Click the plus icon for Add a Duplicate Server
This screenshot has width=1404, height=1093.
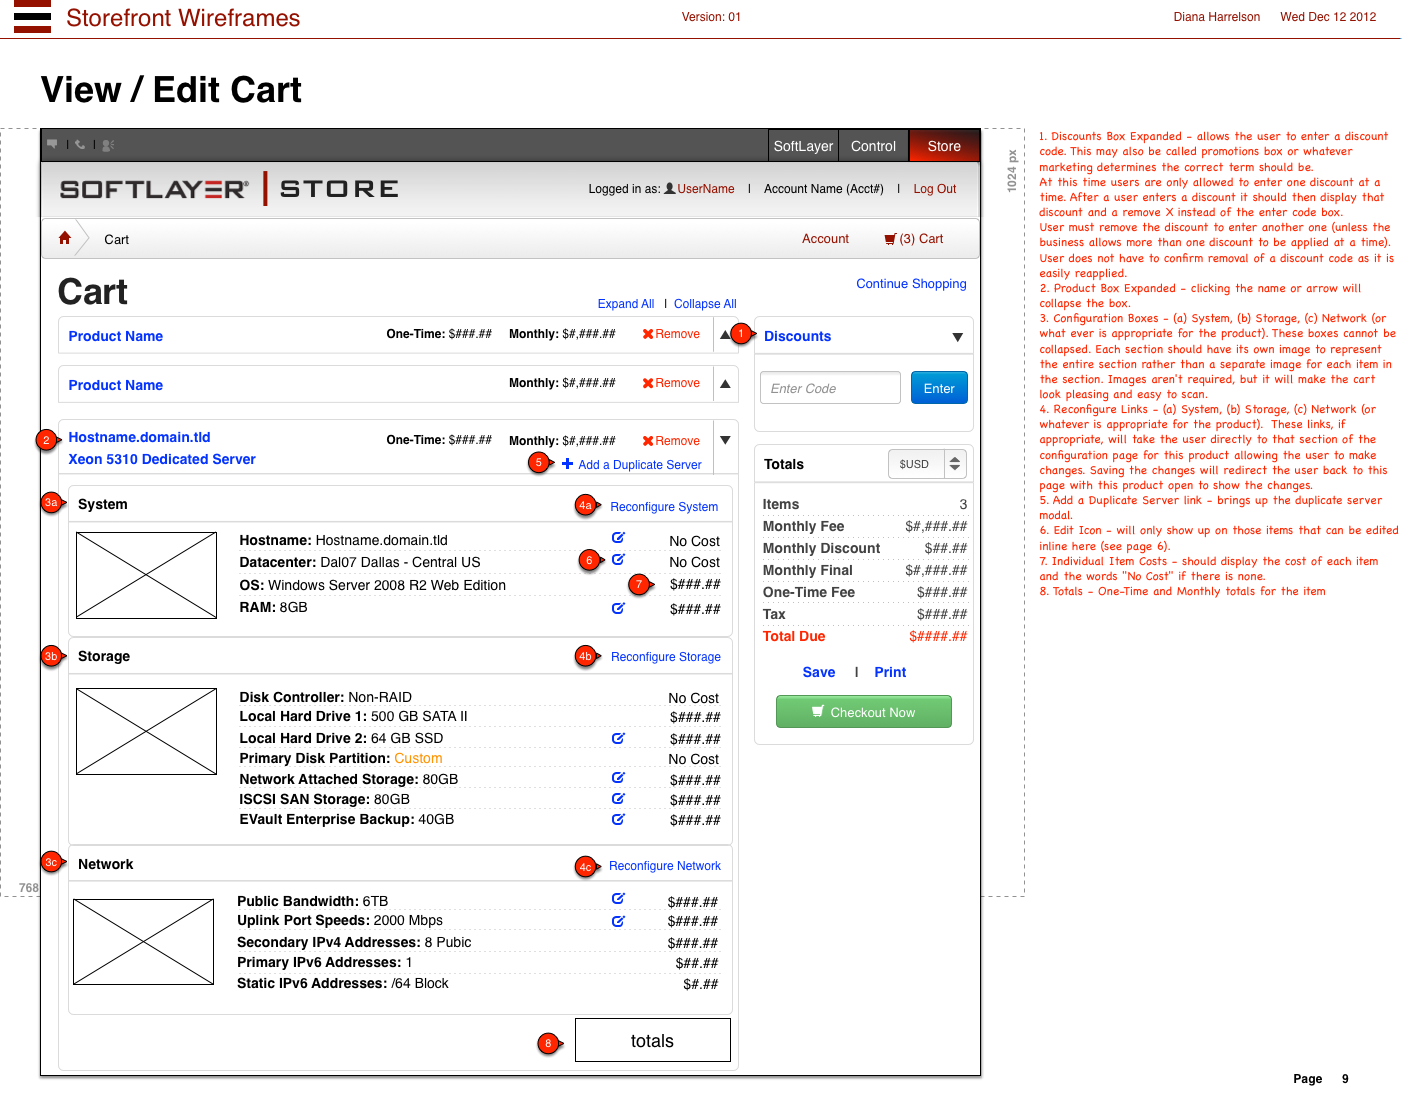pos(568,464)
